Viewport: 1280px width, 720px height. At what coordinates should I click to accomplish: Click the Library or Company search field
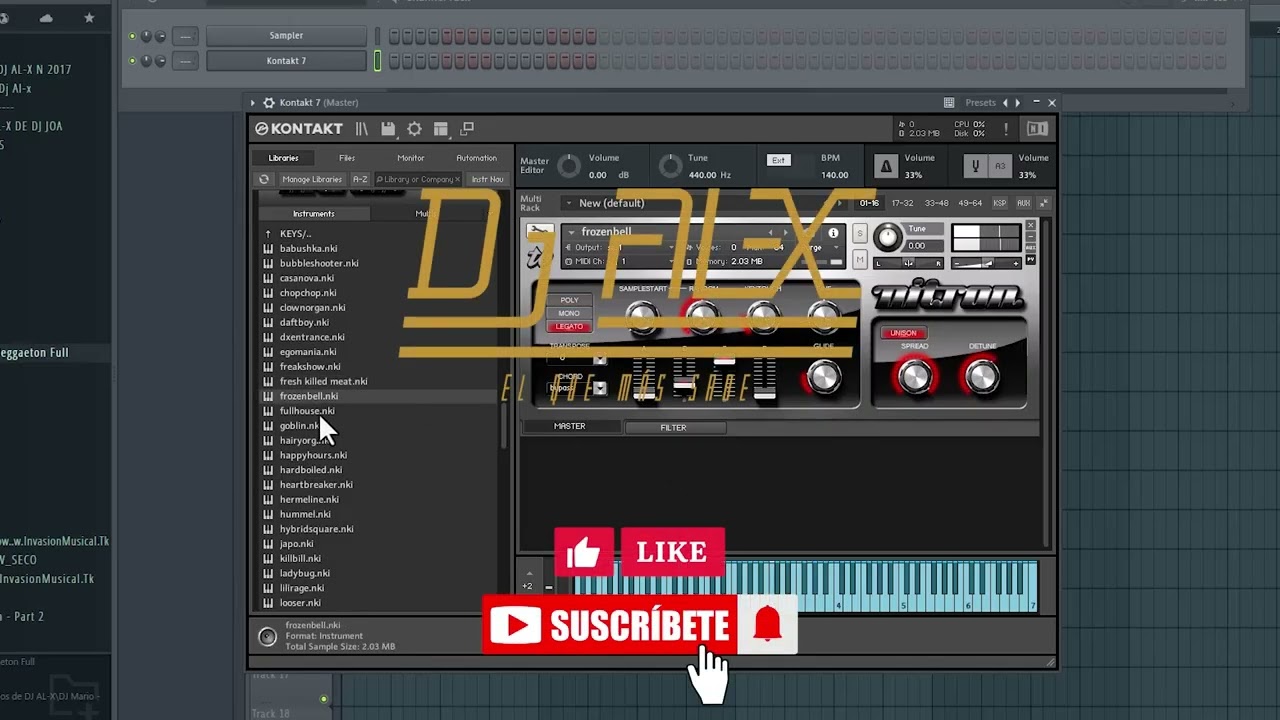pyautogui.click(x=418, y=179)
